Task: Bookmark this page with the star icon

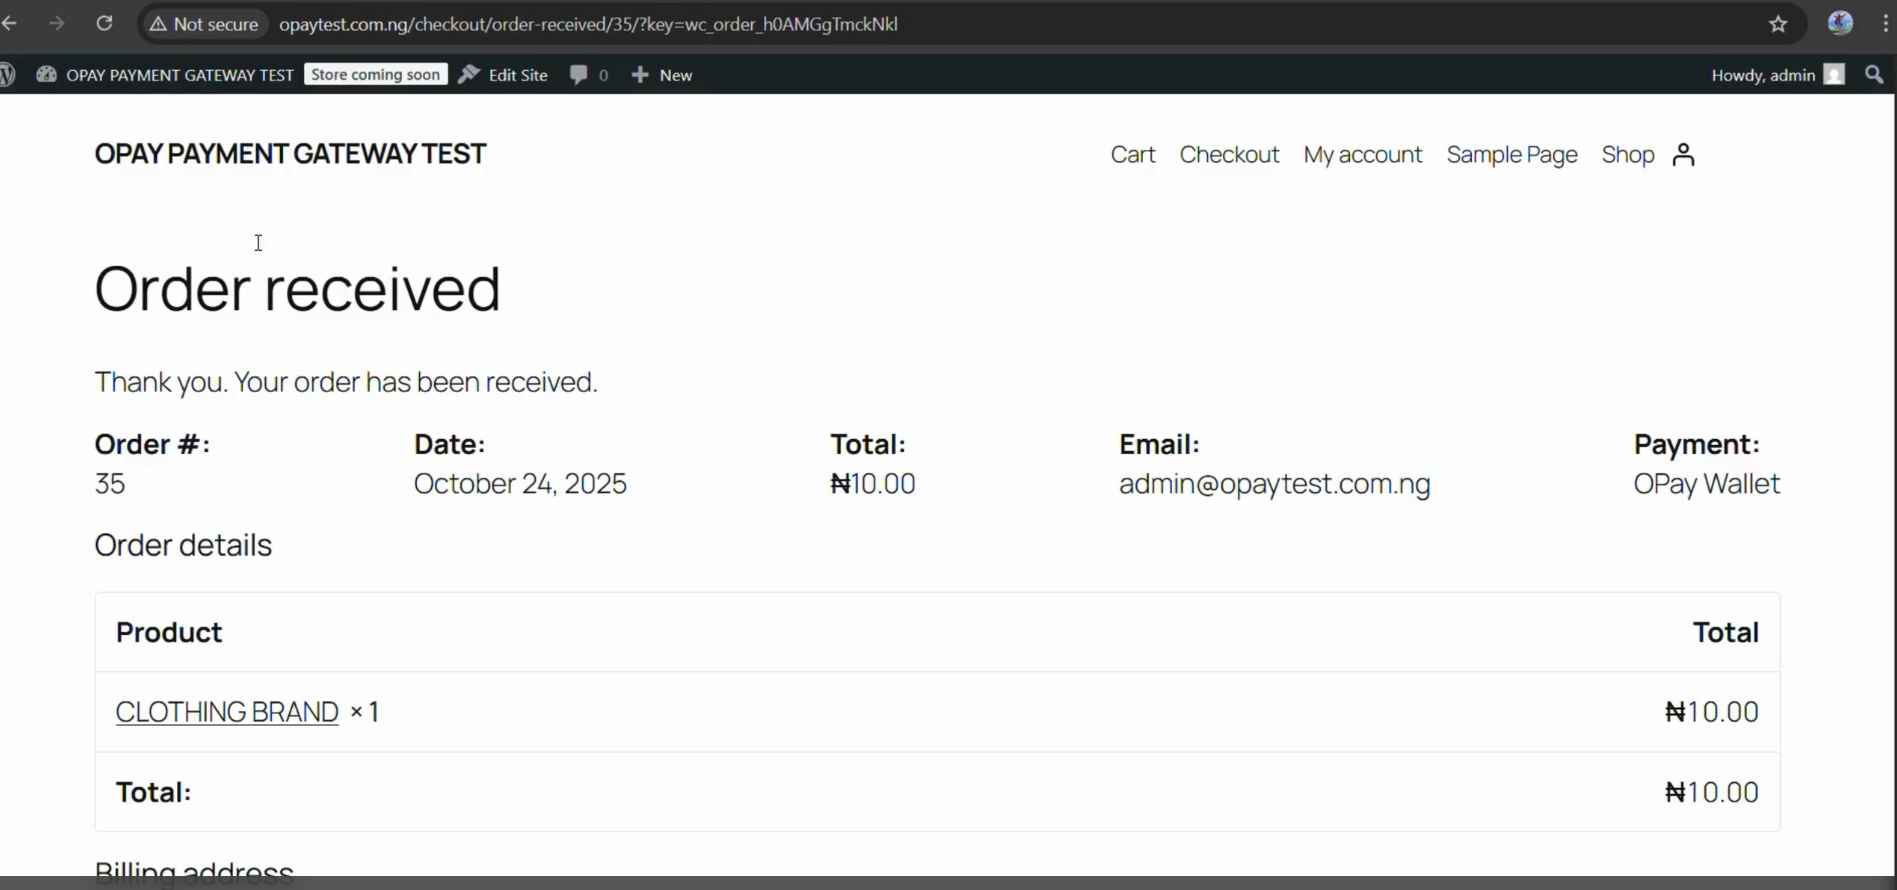Action: coord(1777,24)
